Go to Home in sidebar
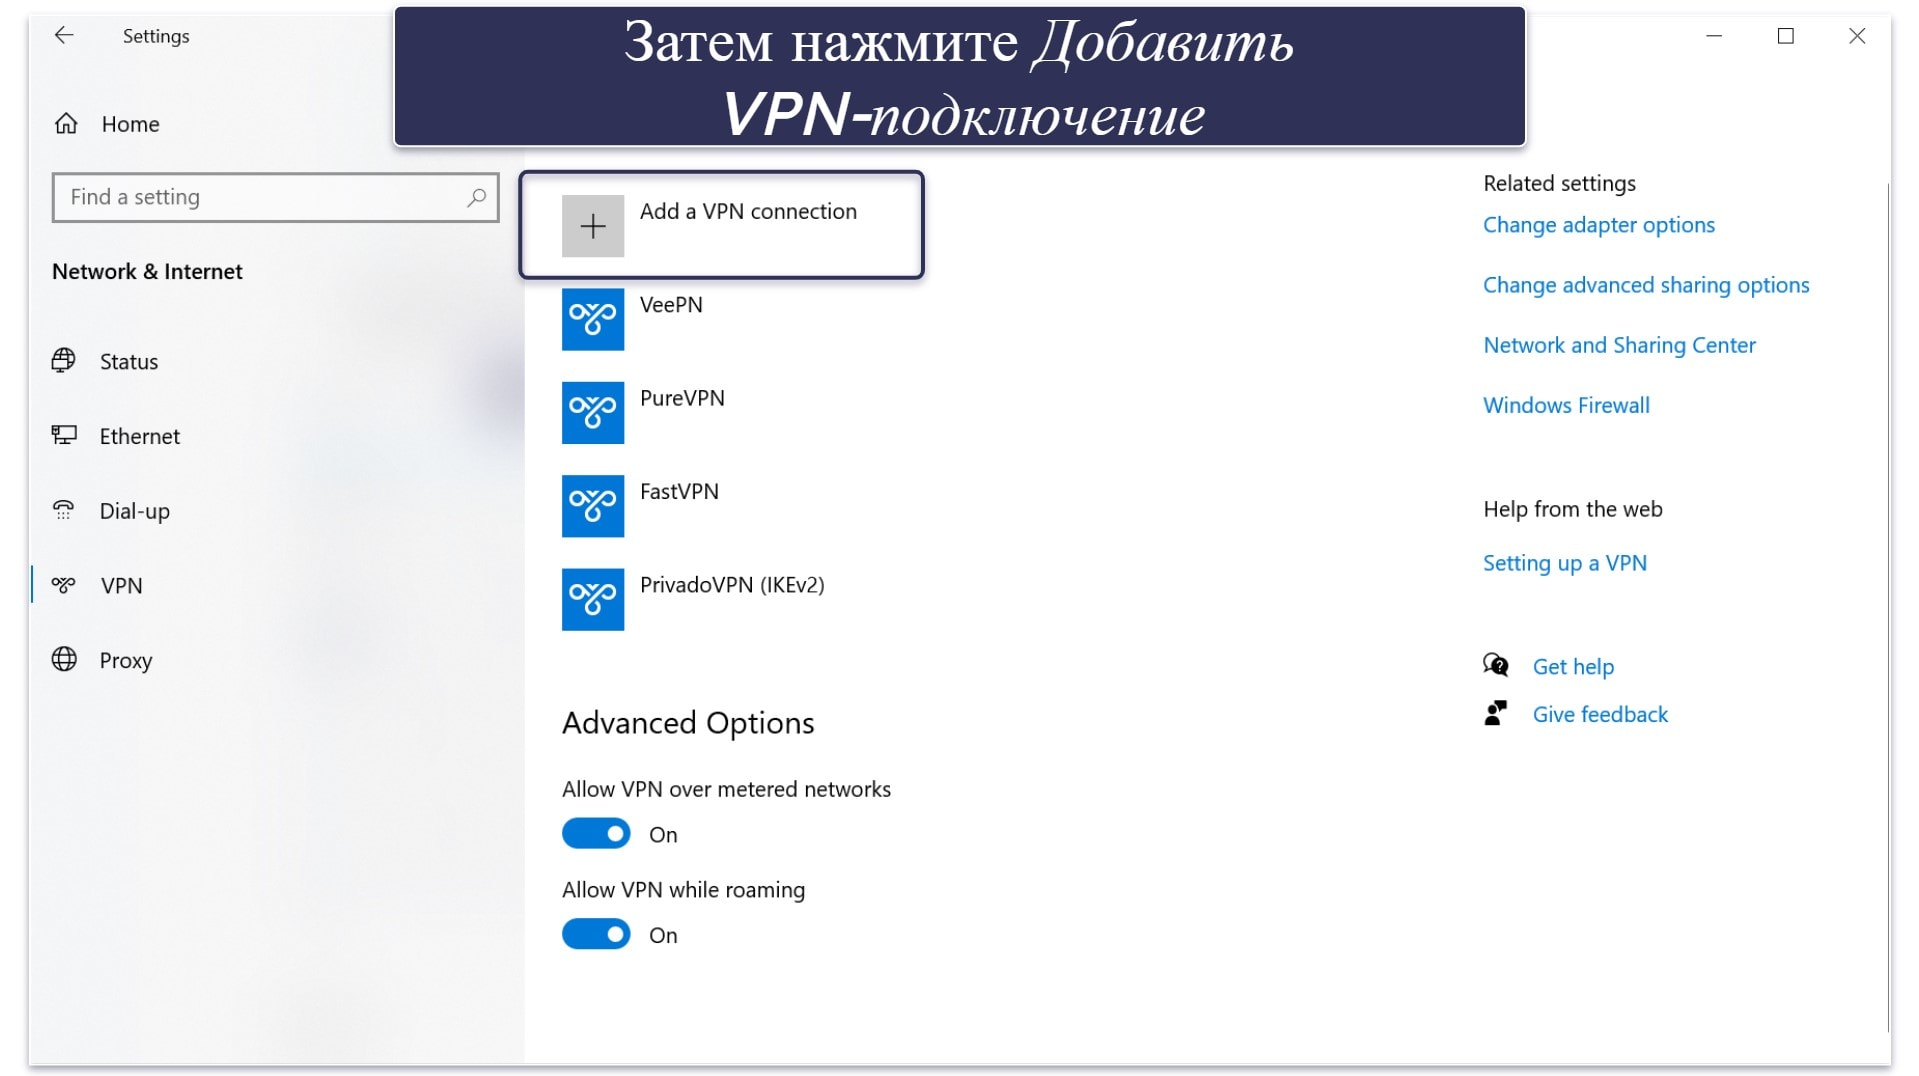This screenshot has width=1919, height=1076. point(131,124)
